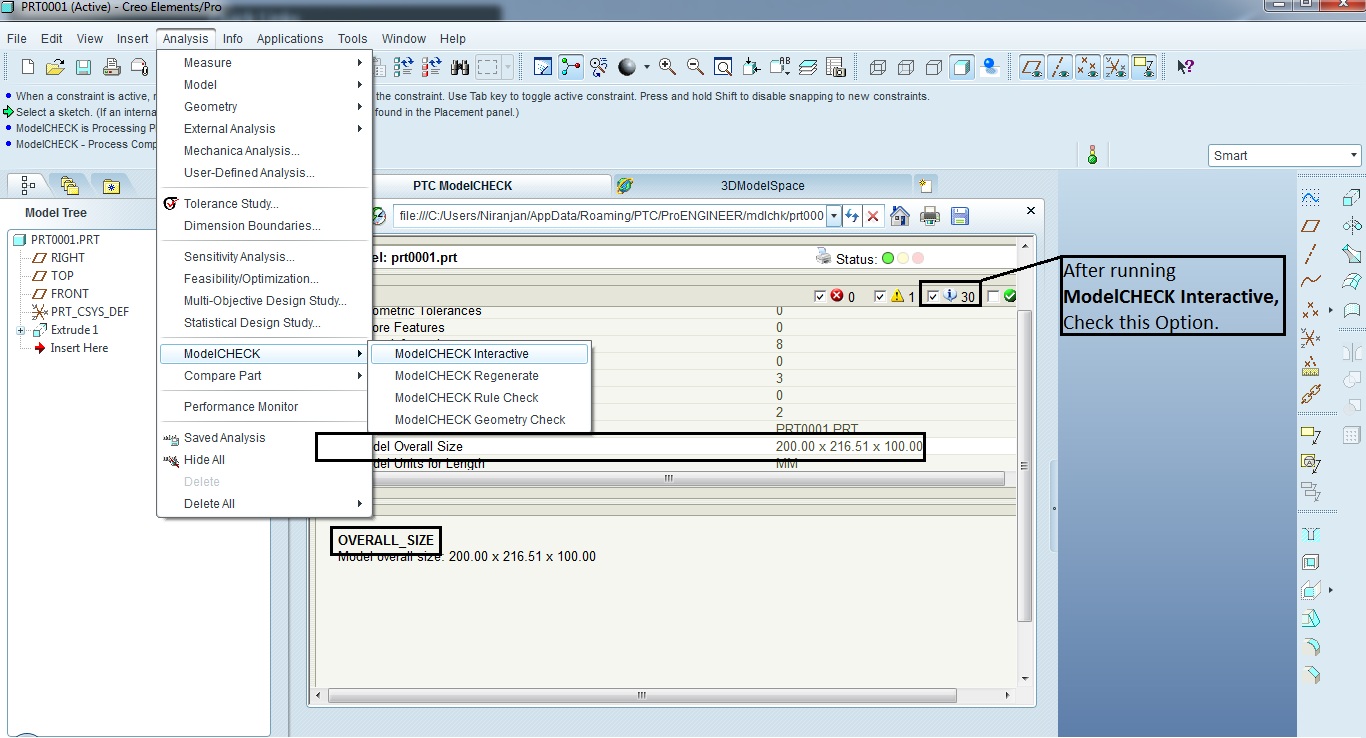This screenshot has width=1366, height=738.
Task: Click the shaded sphere appearance icon
Action: [x=627, y=67]
